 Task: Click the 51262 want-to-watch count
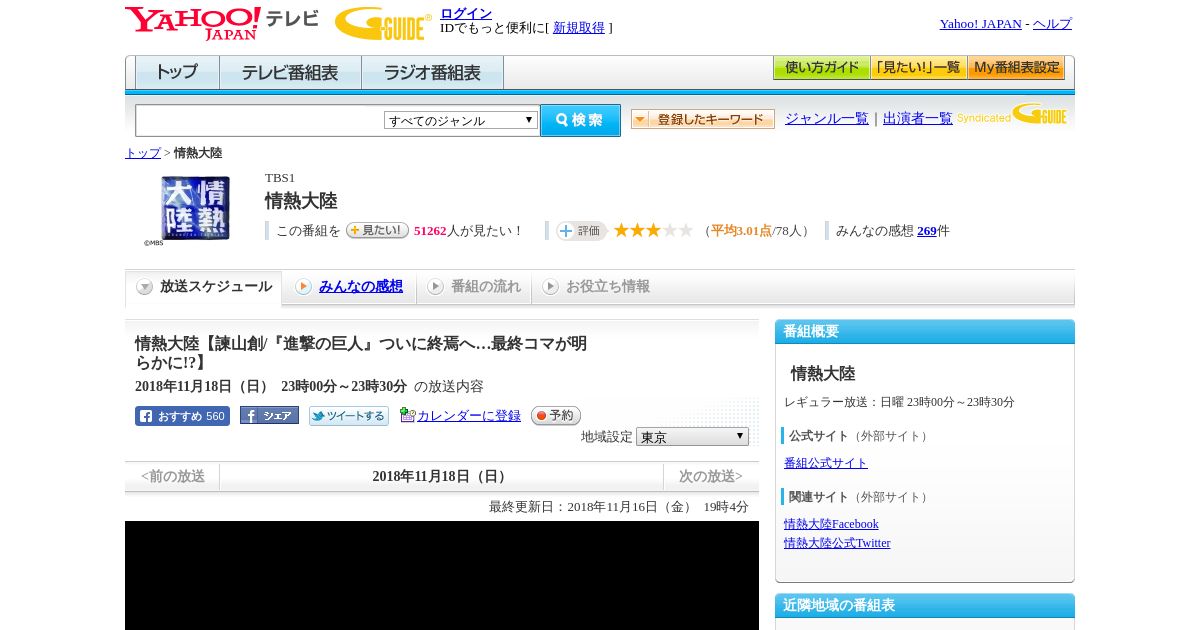(x=430, y=231)
